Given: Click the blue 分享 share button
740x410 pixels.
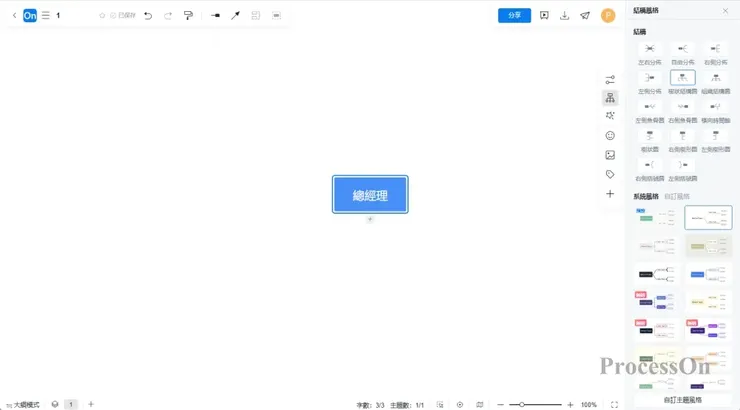Looking at the screenshot, I should [514, 16].
